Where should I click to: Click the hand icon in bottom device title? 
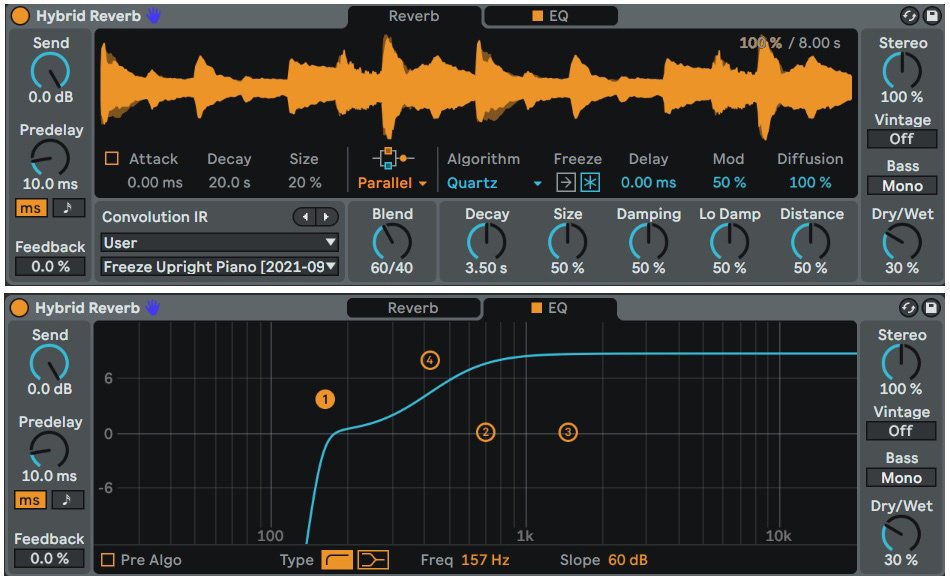pyautogui.click(x=153, y=308)
